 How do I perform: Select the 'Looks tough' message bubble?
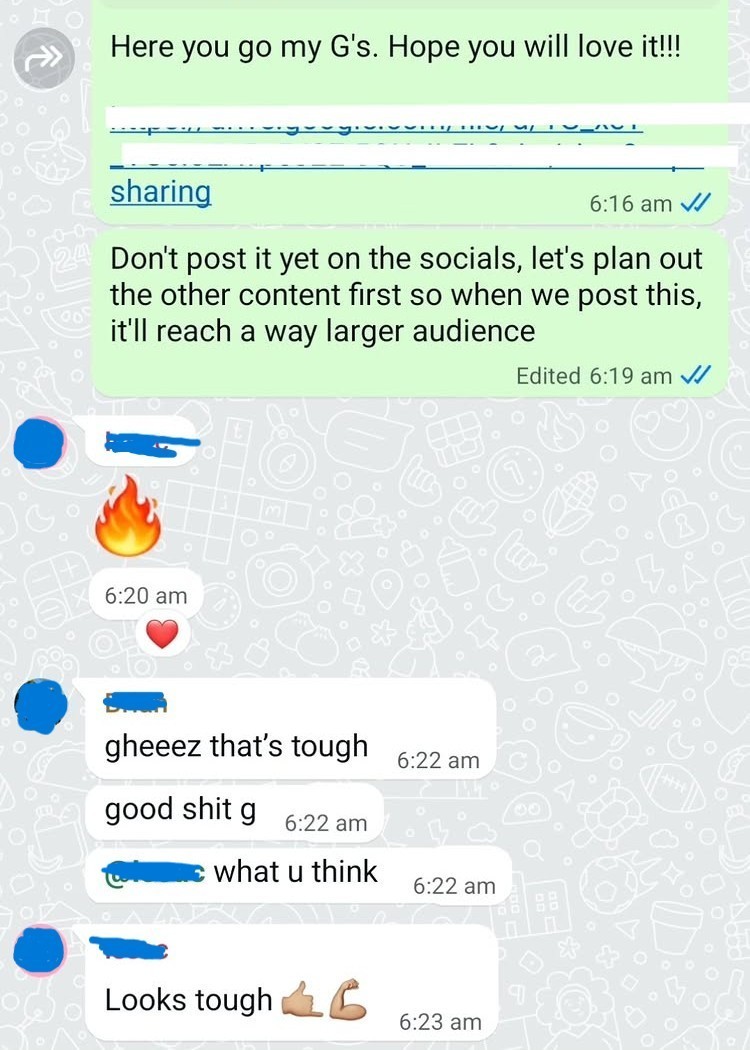tap(291, 982)
